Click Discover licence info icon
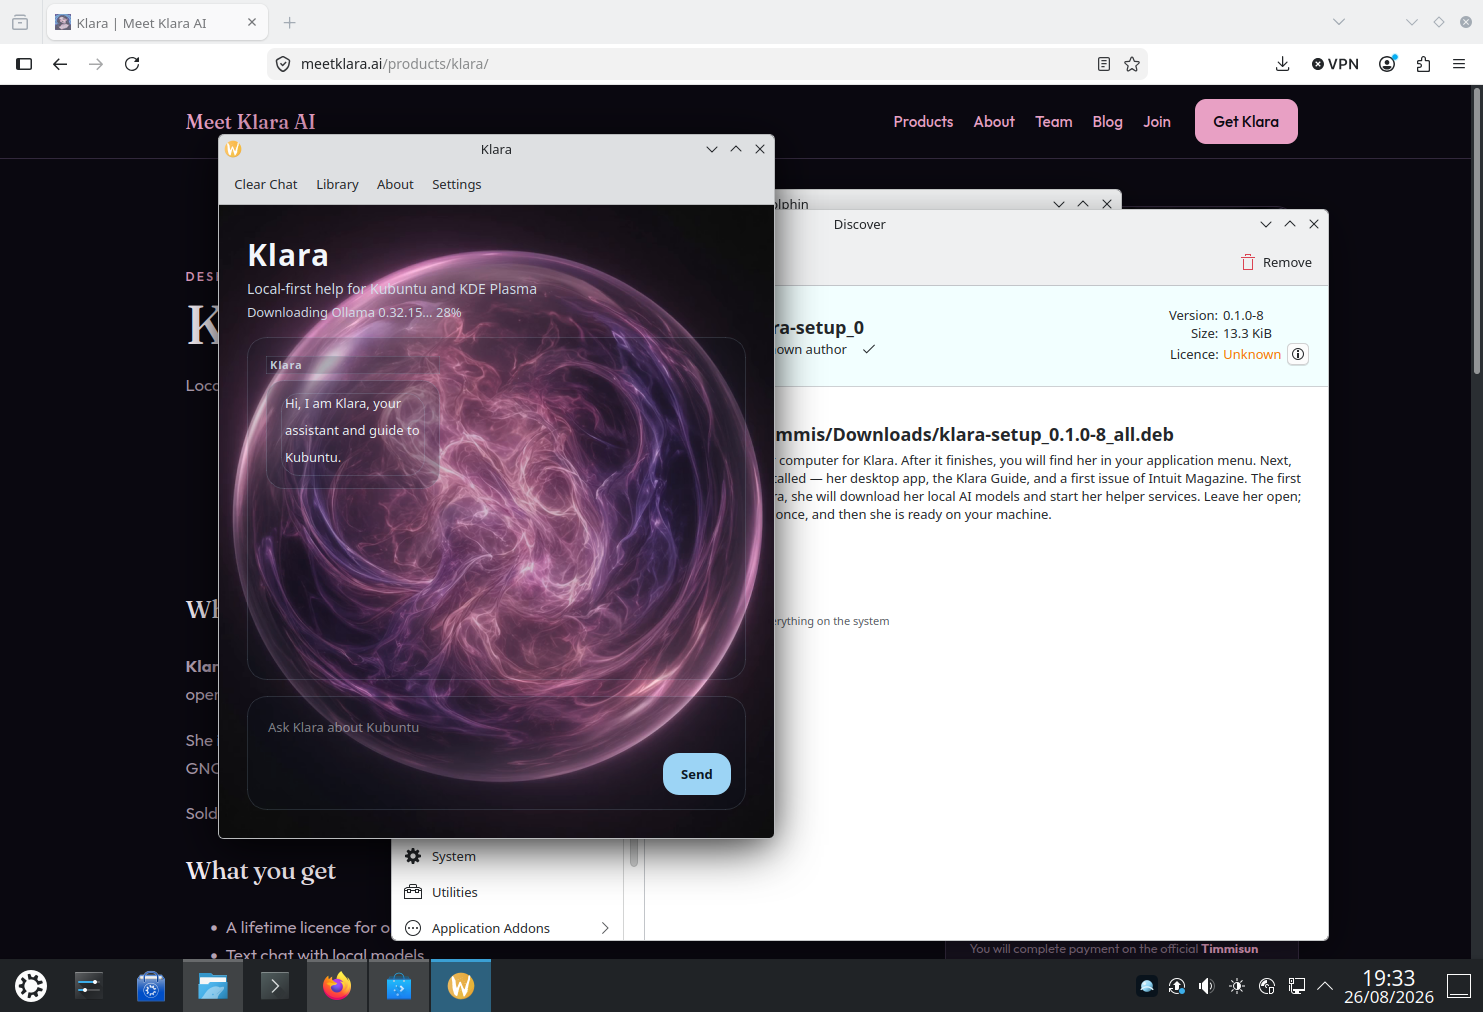Image resolution: width=1483 pixels, height=1012 pixels. pos(1298,354)
